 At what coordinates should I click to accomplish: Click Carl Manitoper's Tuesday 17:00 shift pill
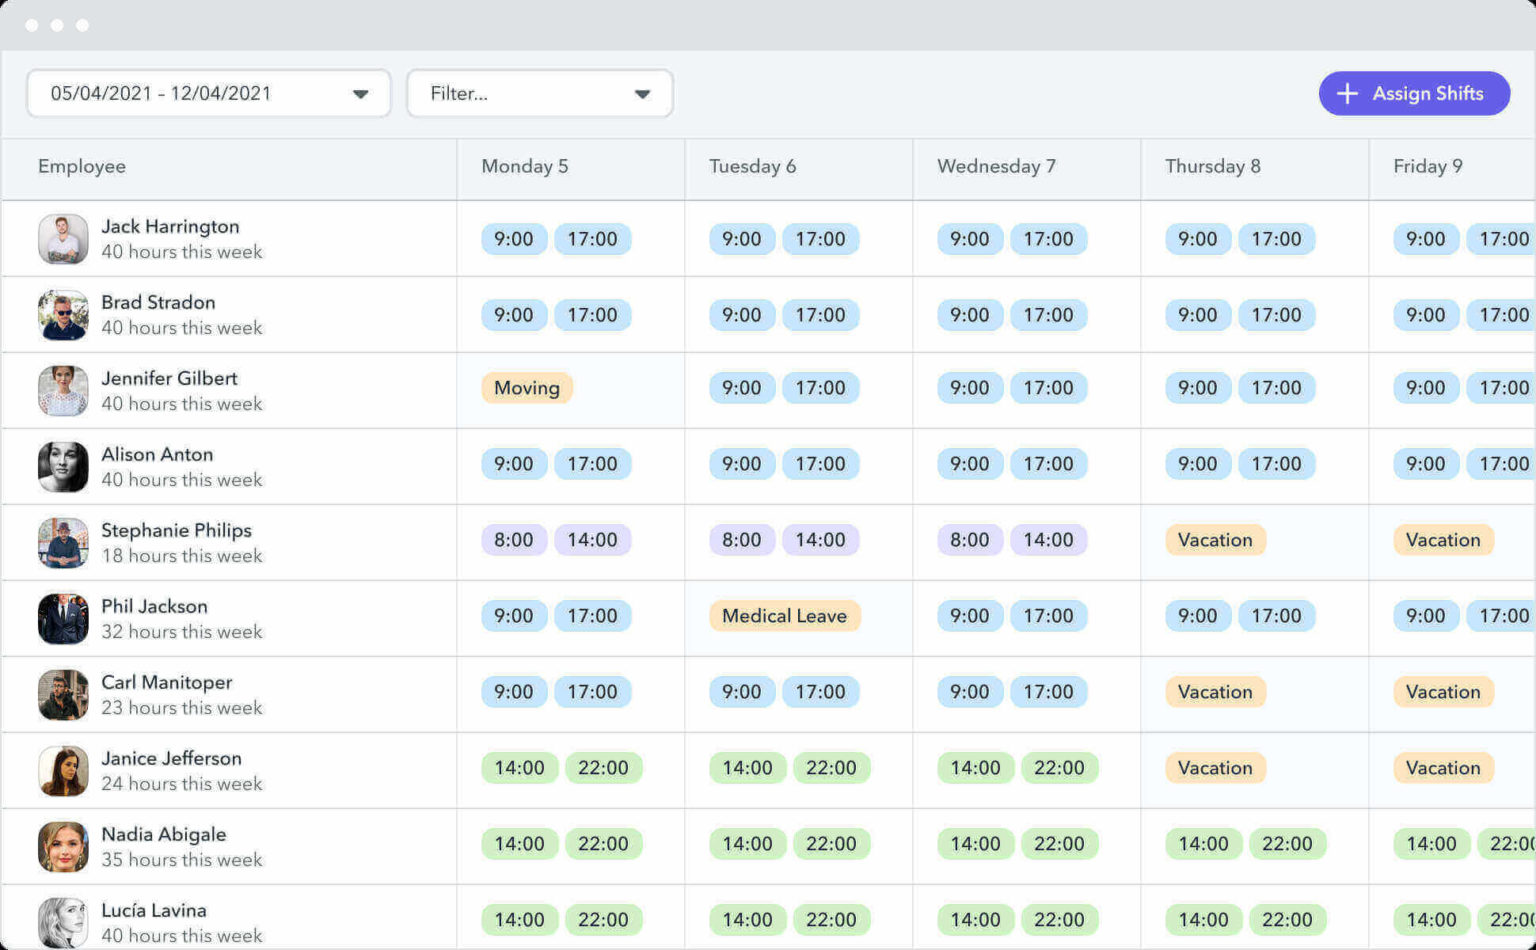821,692
